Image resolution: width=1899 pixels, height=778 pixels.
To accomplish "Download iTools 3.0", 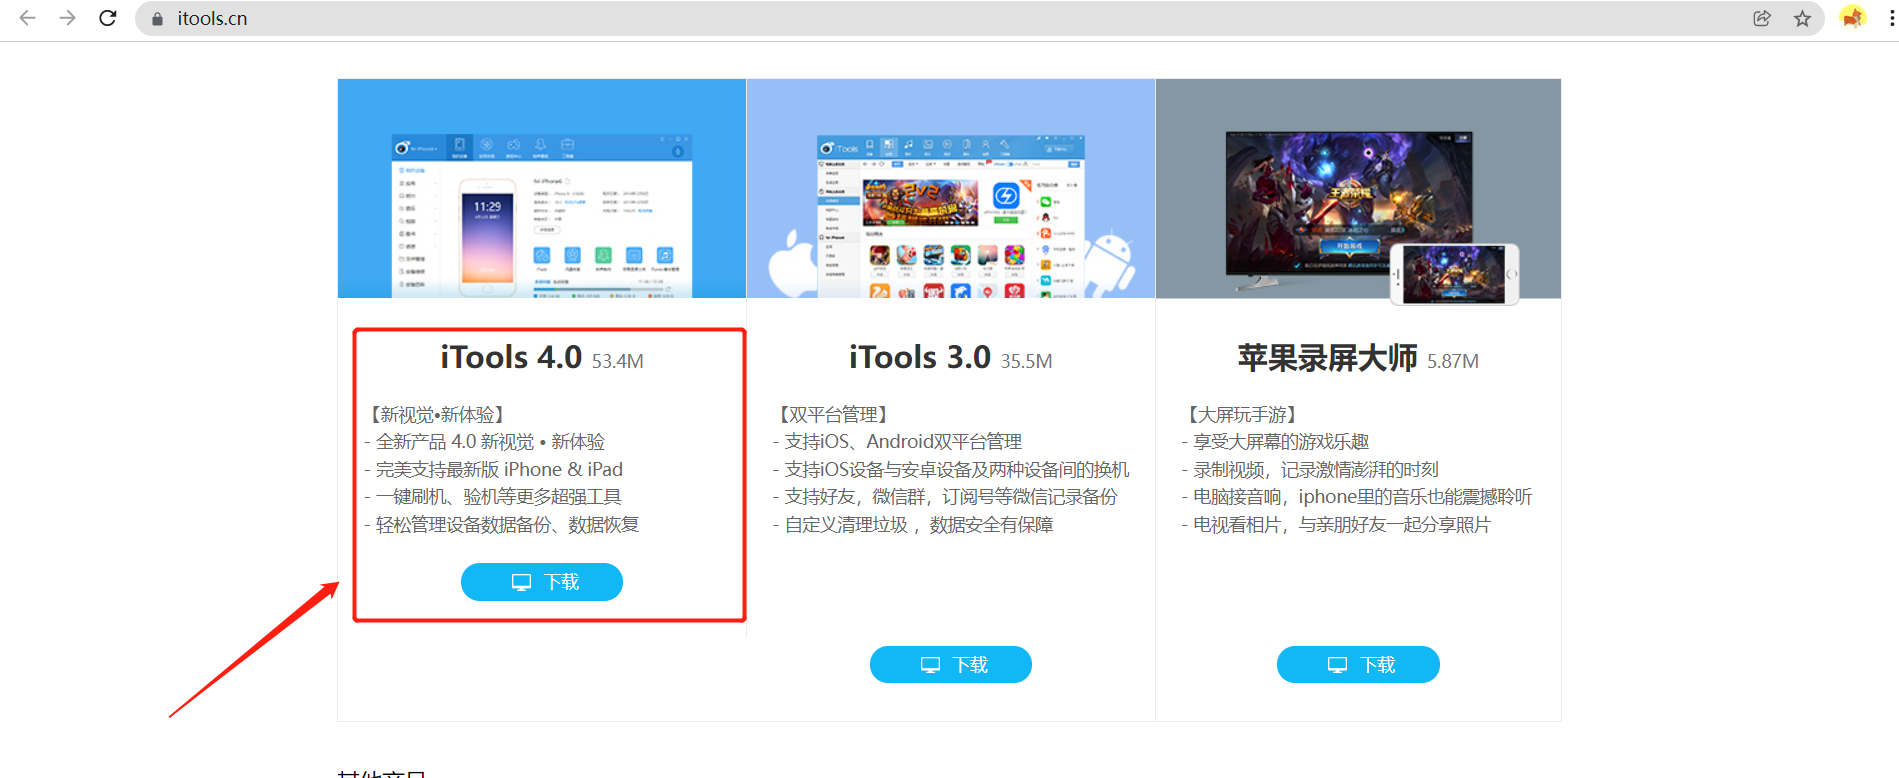I will (951, 665).
